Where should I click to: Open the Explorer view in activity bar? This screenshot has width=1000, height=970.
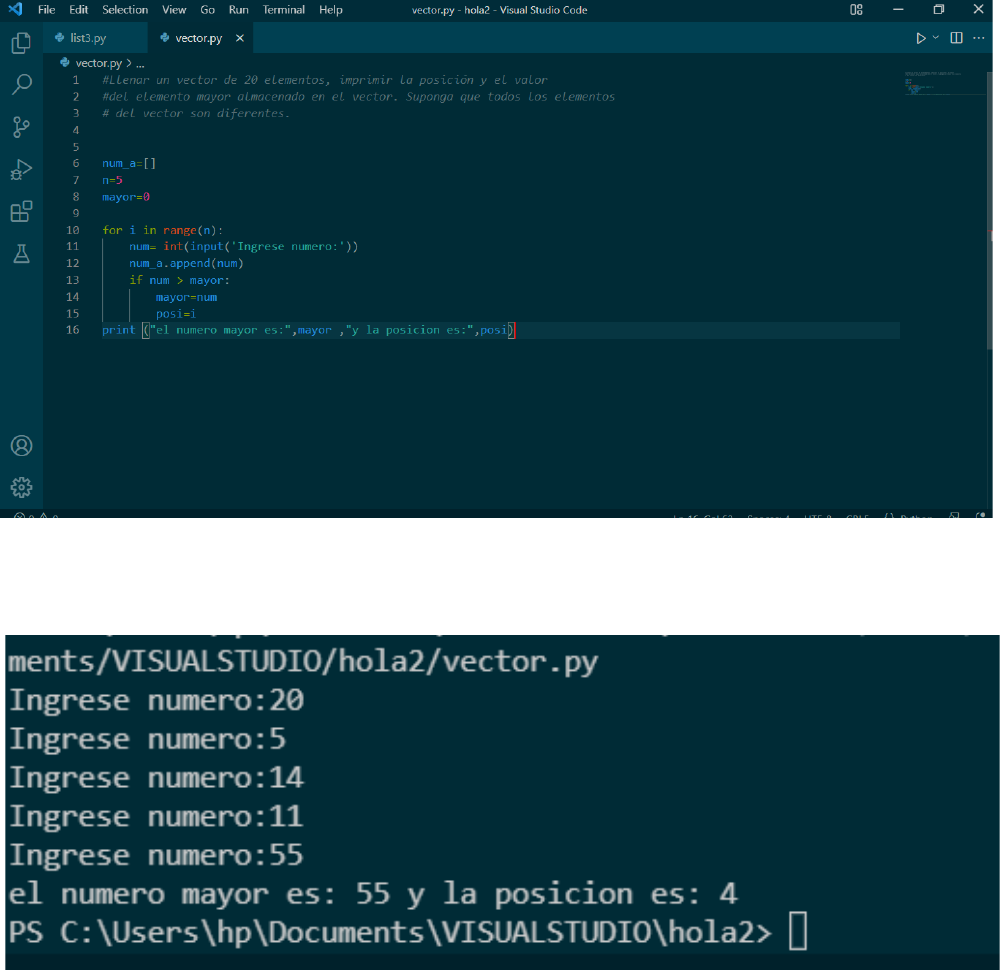(21, 43)
